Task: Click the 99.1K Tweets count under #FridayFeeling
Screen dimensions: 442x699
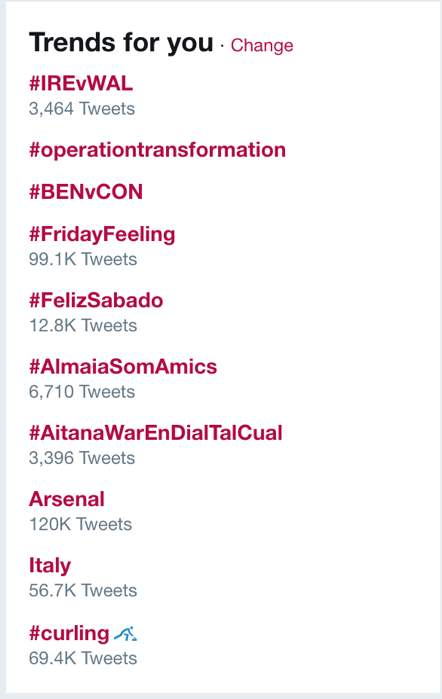Action: click(83, 259)
